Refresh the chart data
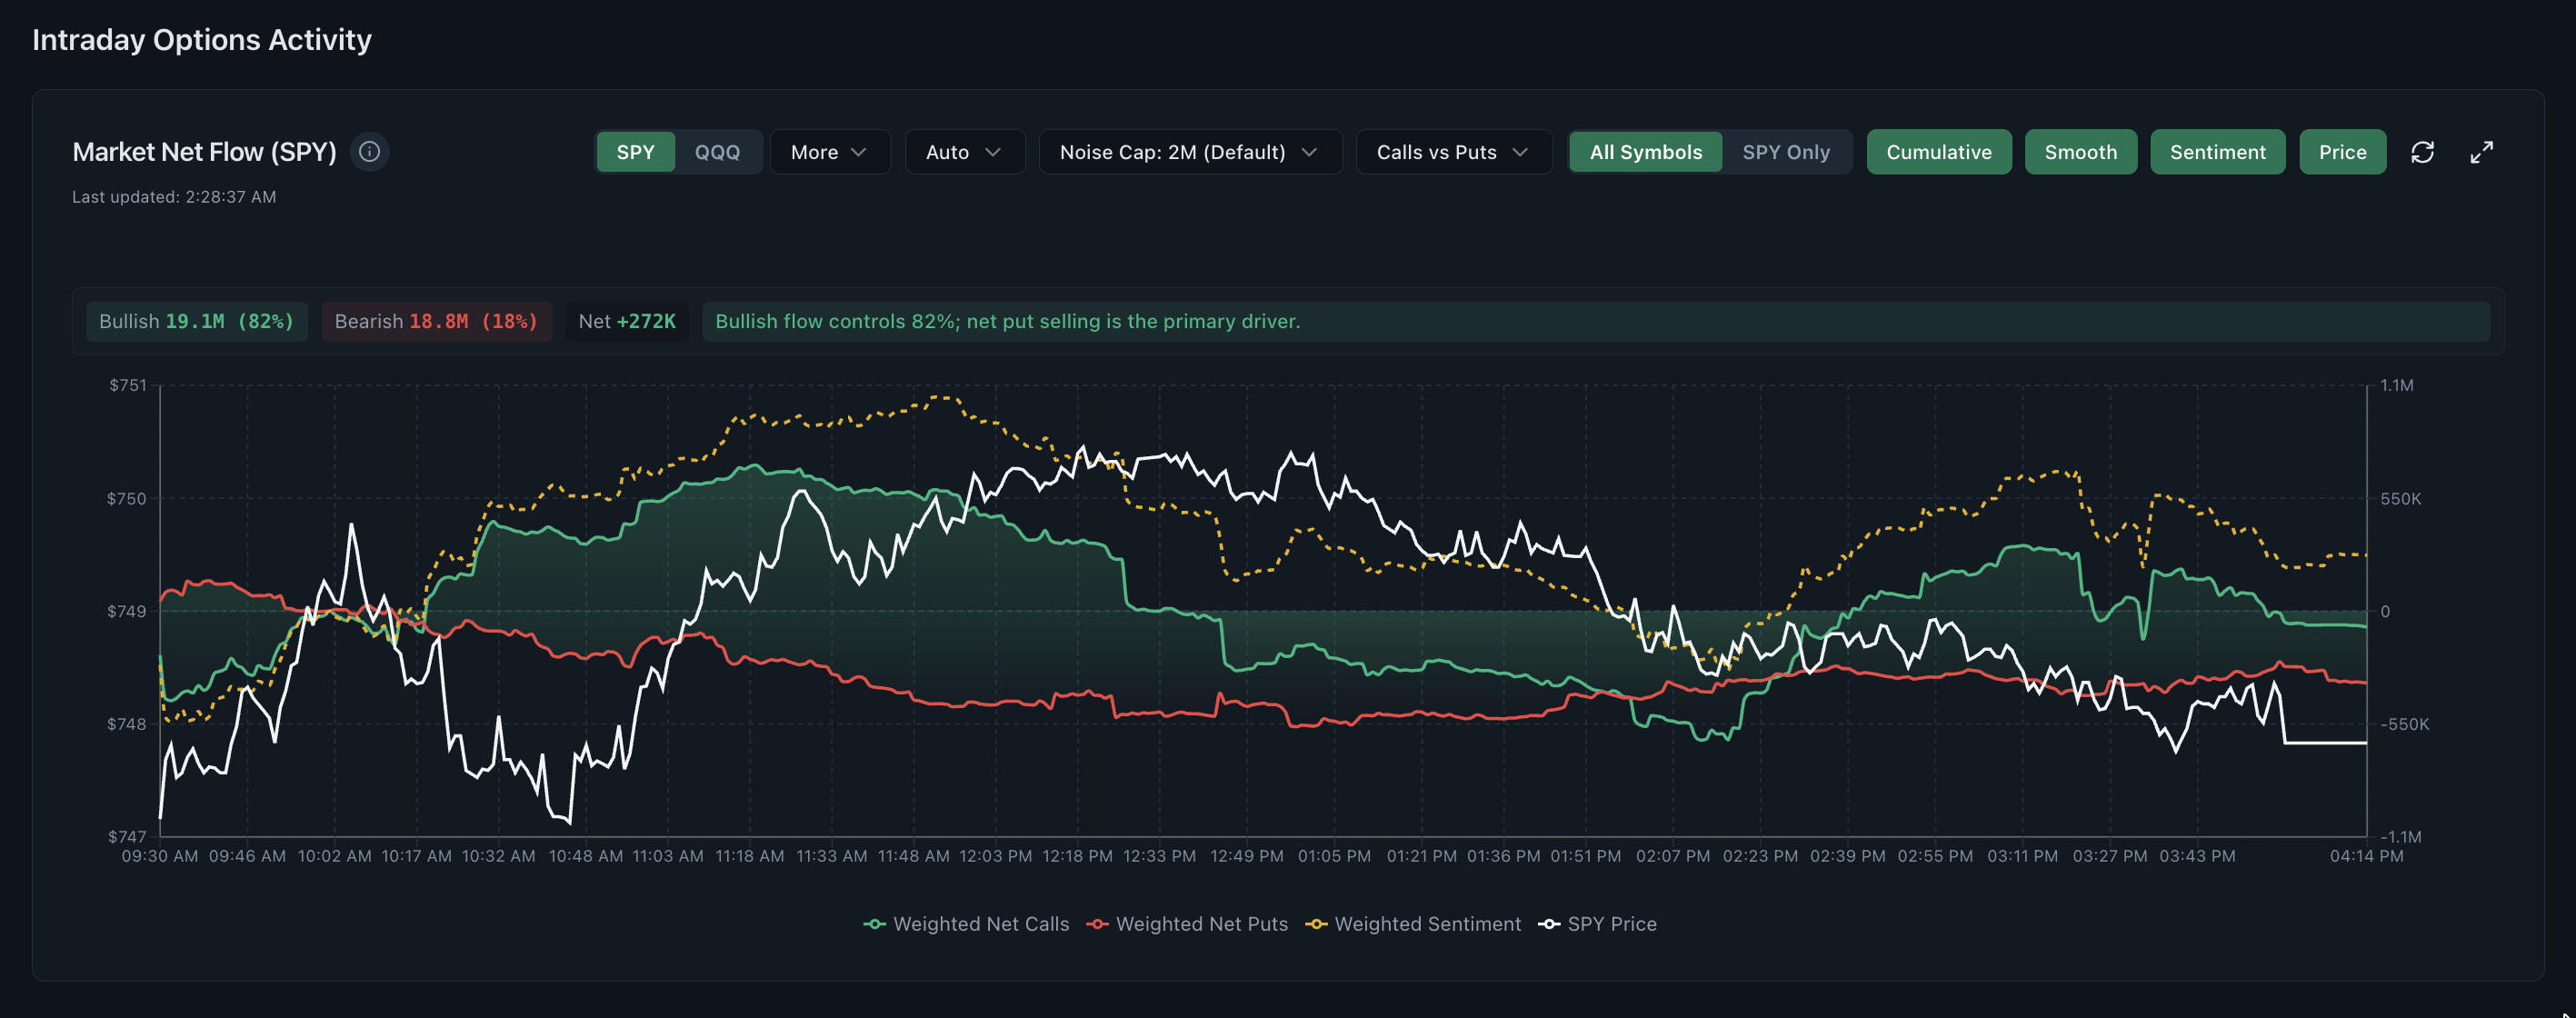The height and width of the screenshot is (1018, 2576). [2422, 152]
